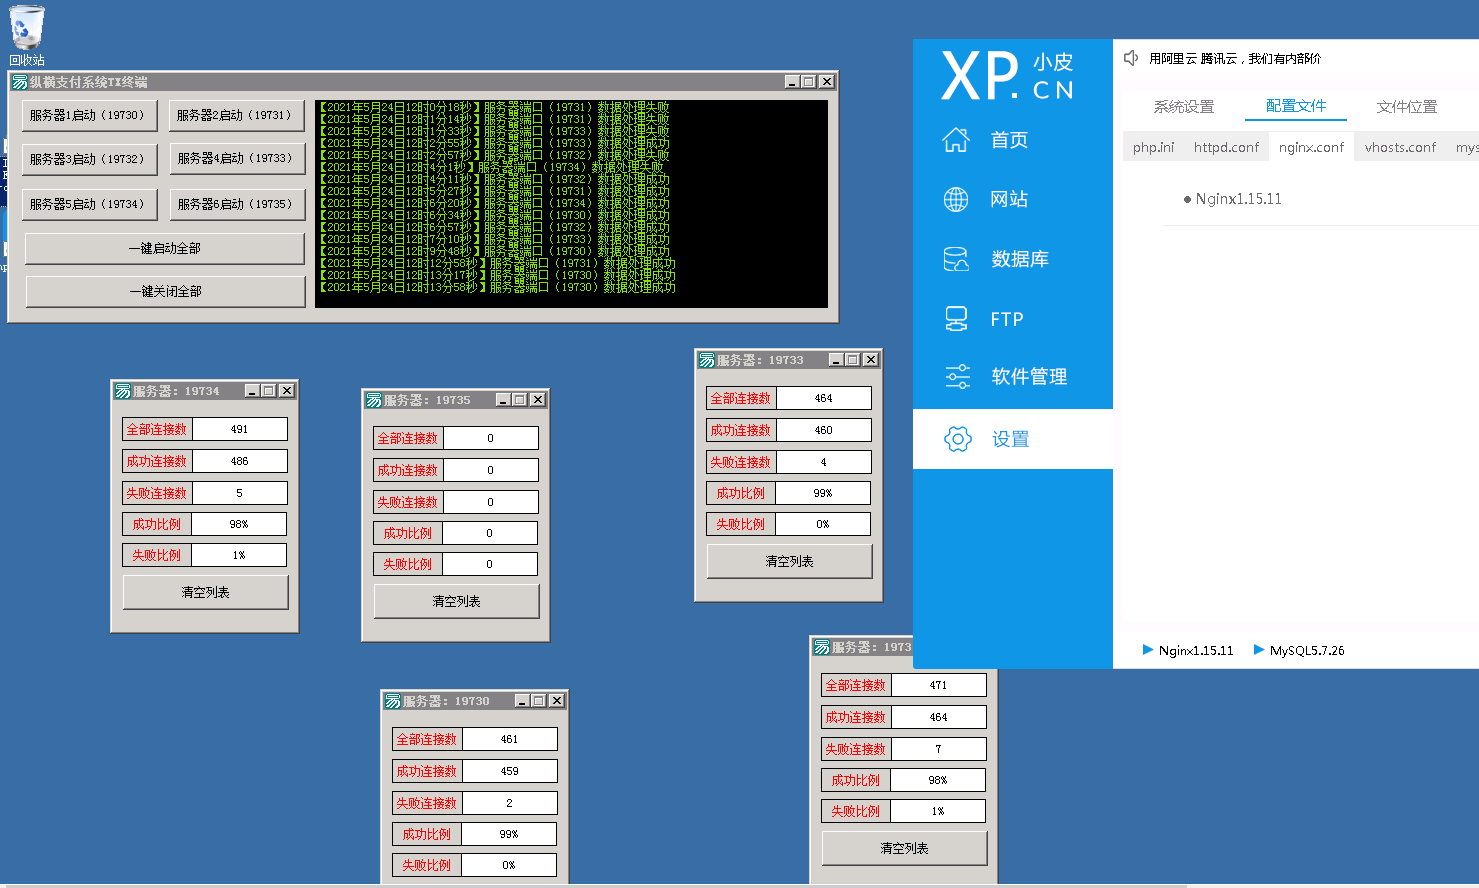The height and width of the screenshot is (888, 1479).
Task: Click the log line at 12时0分18秒
Action: 494,107
